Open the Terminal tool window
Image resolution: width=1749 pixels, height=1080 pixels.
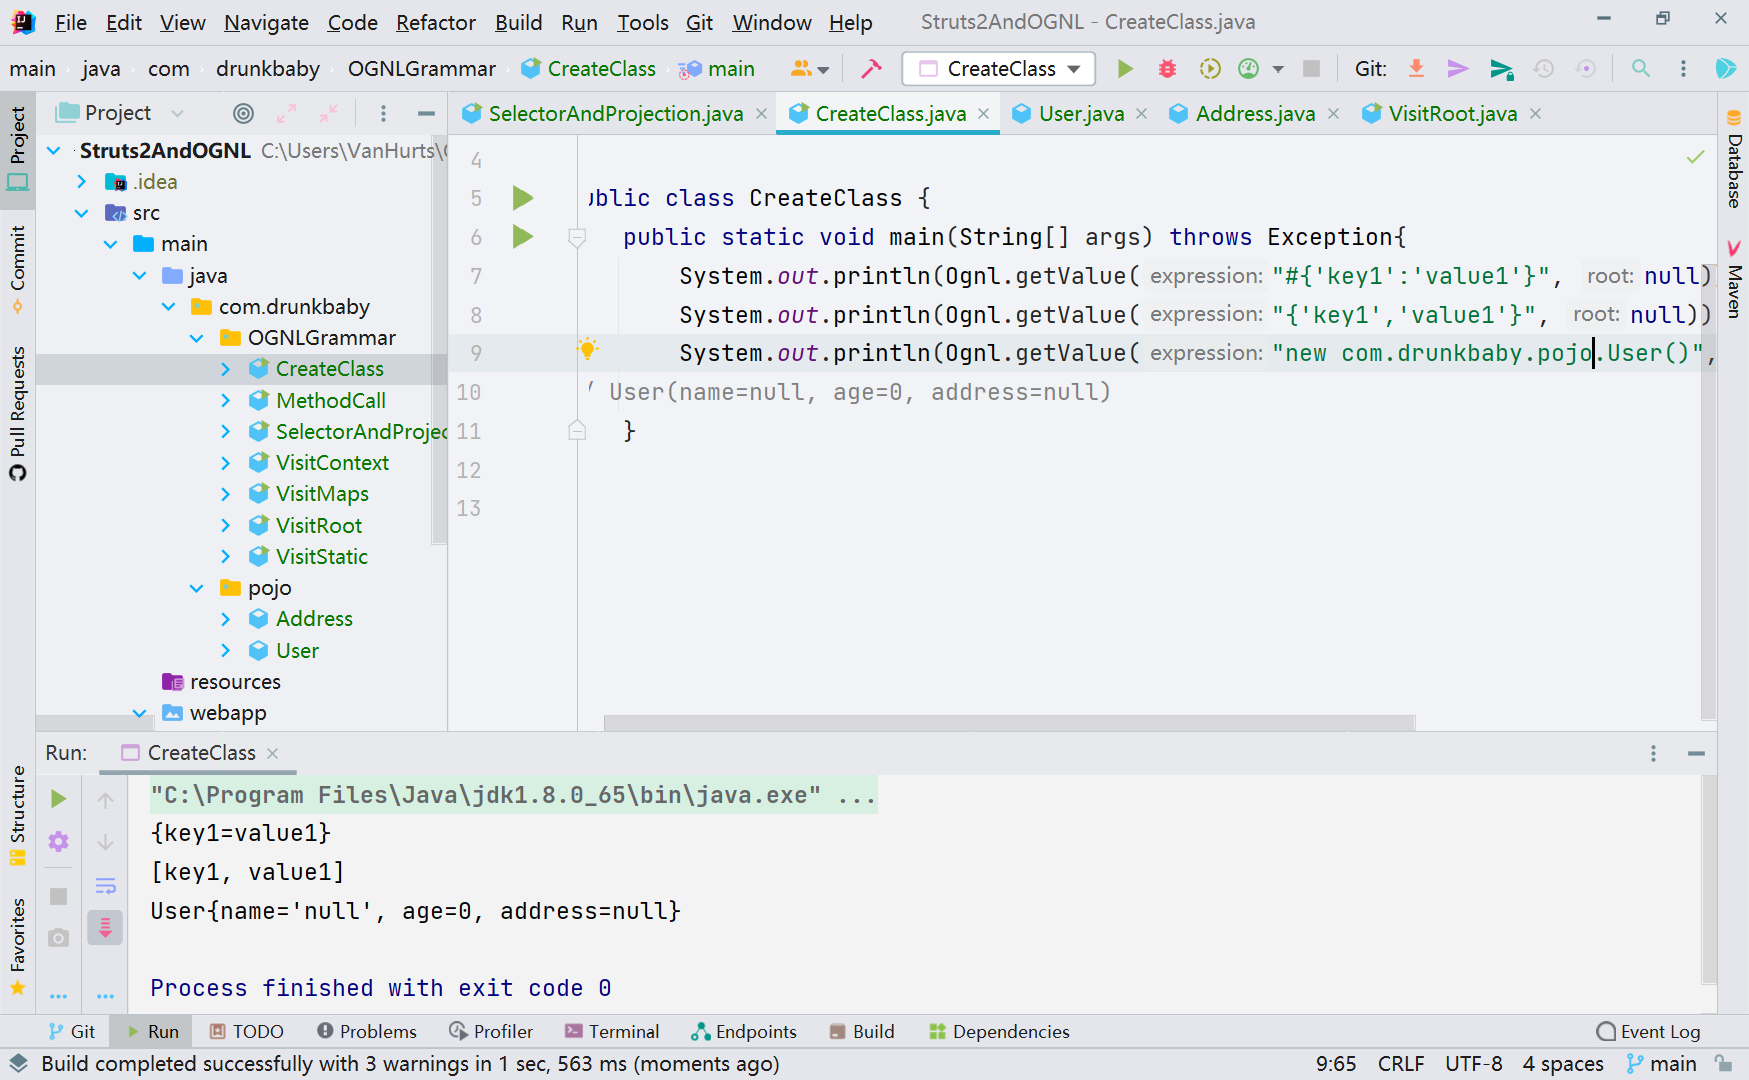pyautogui.click(x=611, y=1032)
